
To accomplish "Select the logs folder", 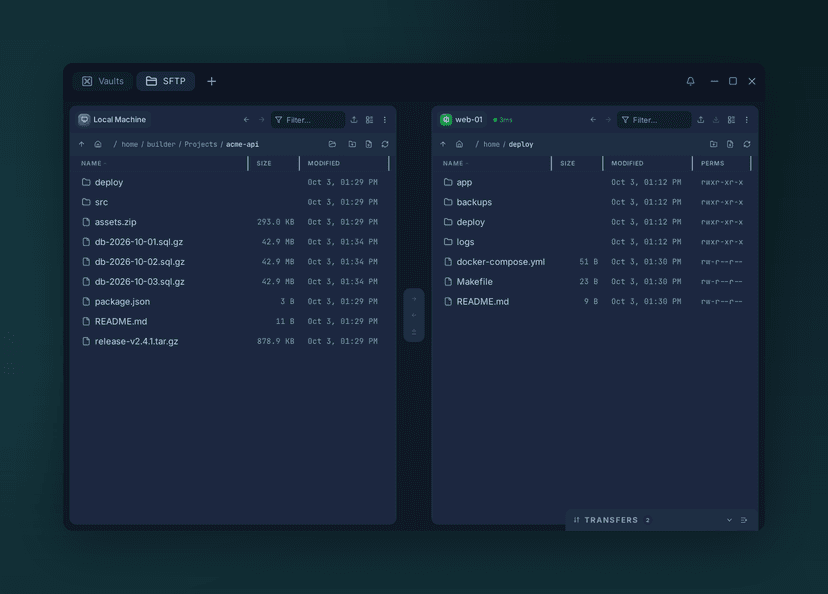I will click(595, 242).
